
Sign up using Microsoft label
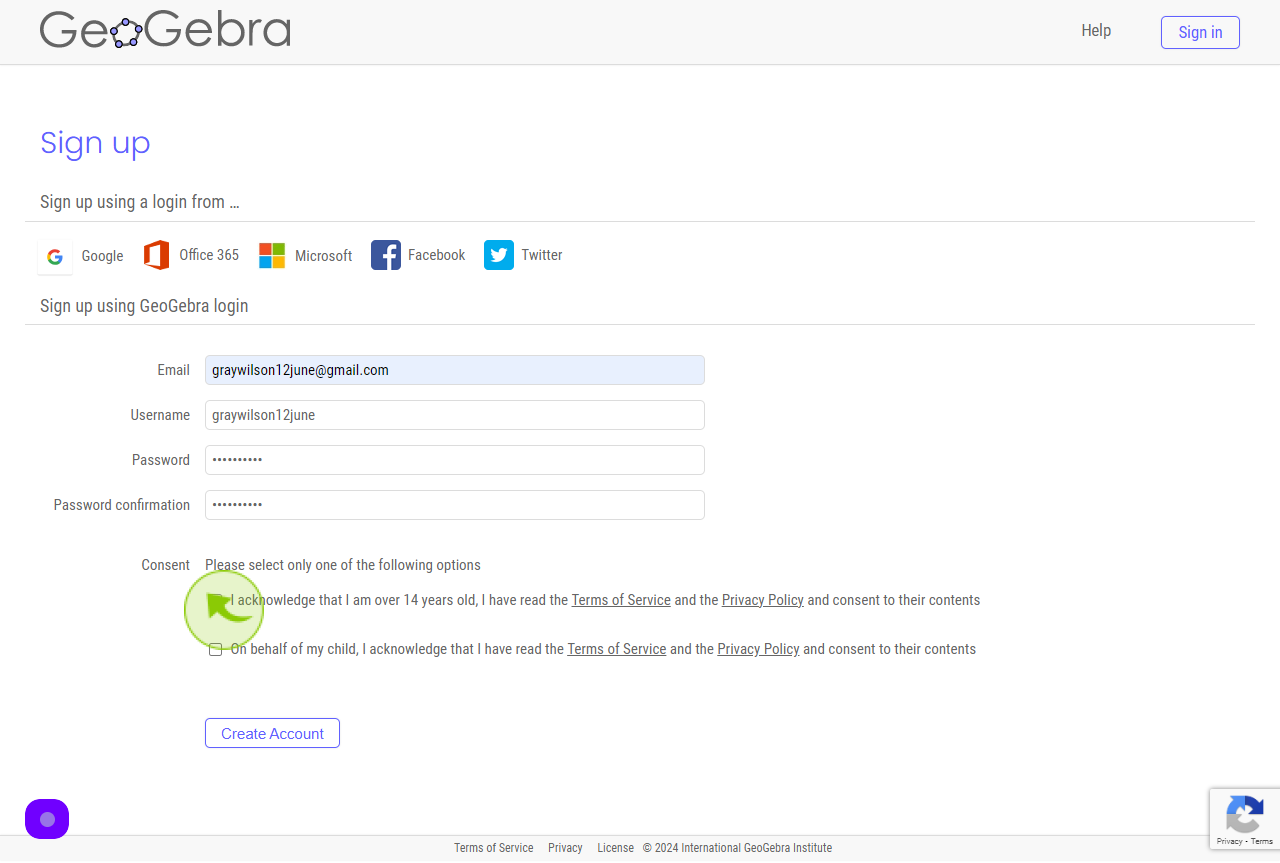tap(323, 256)
